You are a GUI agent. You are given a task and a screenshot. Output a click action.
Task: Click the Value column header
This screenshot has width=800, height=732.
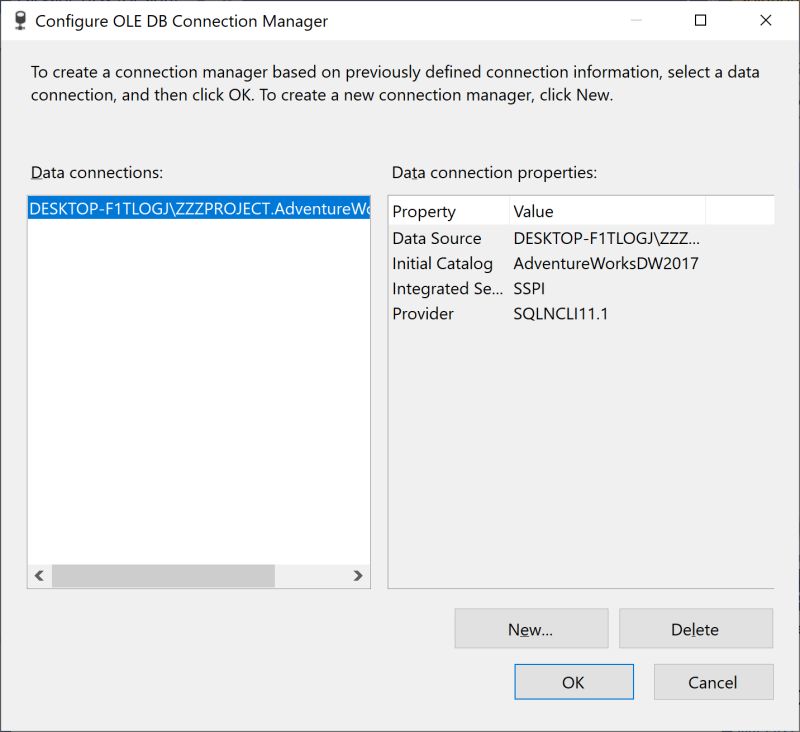[534, 211]
